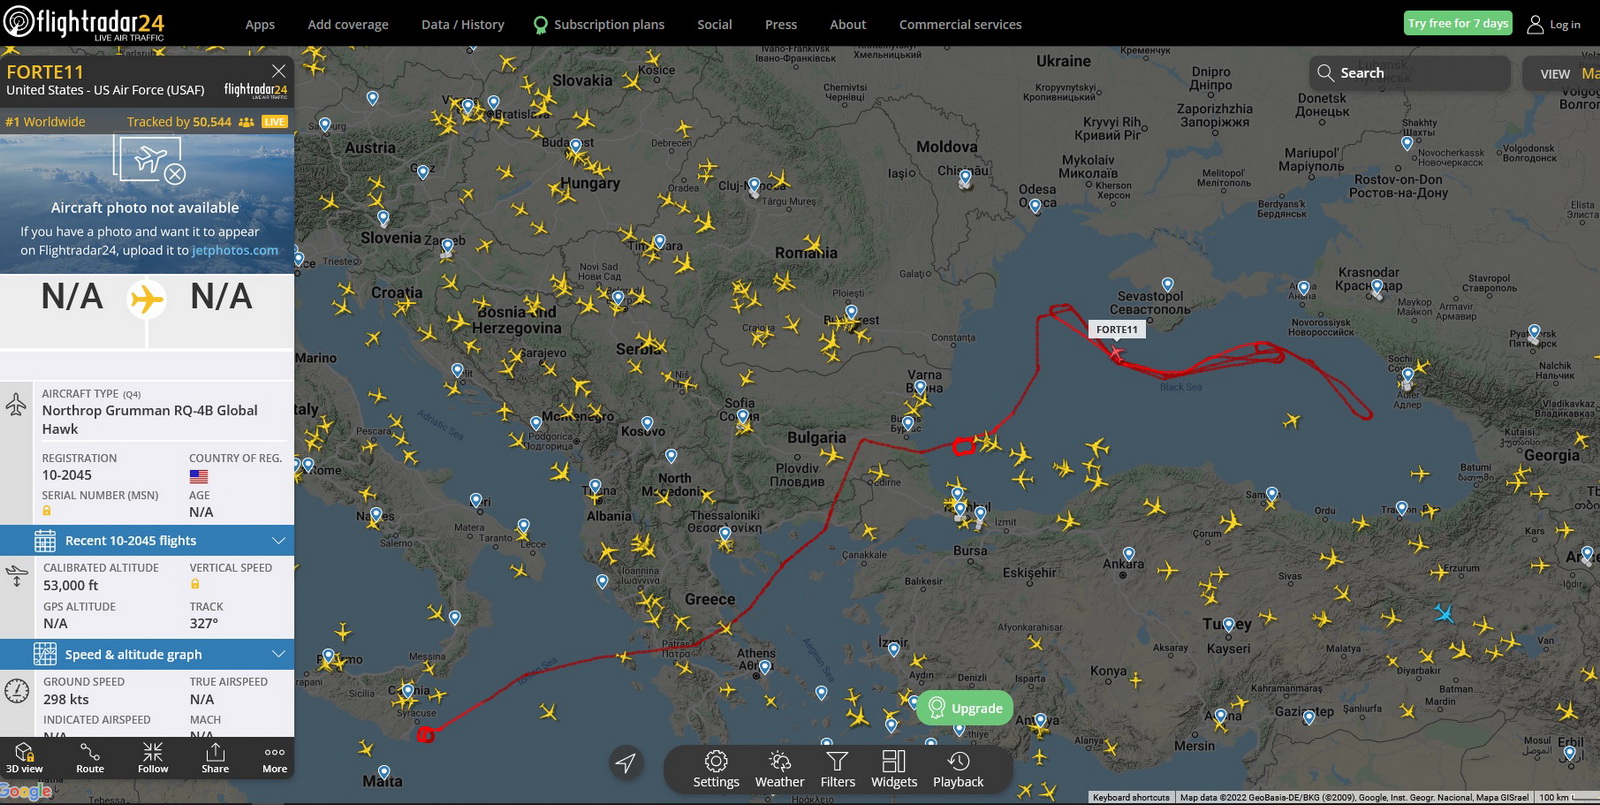The width and height of the screenshot is (1600, 805).
Task: Expand Speed & altitude graph section
Action: click(x=147, y=655)
